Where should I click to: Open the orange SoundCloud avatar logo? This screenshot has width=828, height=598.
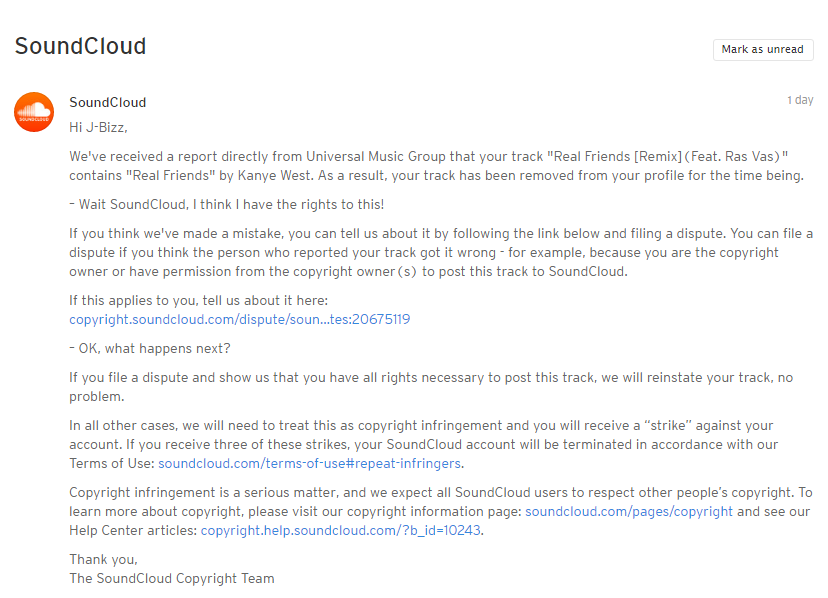[34, 111]
